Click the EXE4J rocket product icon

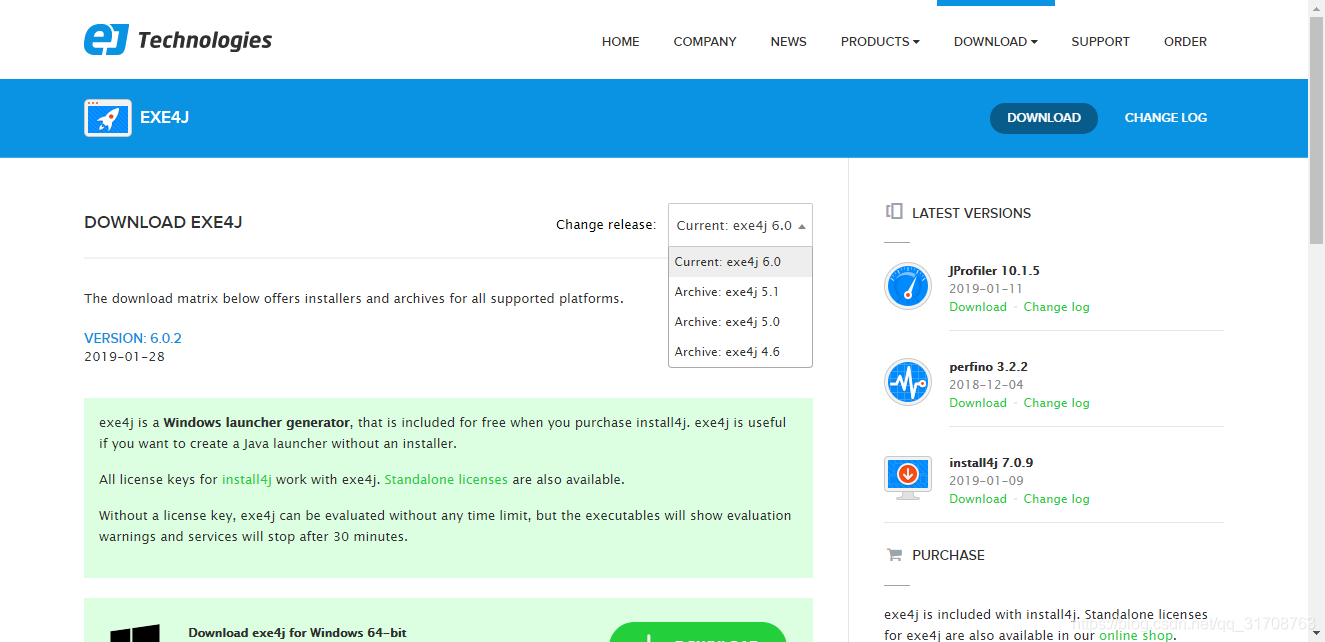coord(108,118)
